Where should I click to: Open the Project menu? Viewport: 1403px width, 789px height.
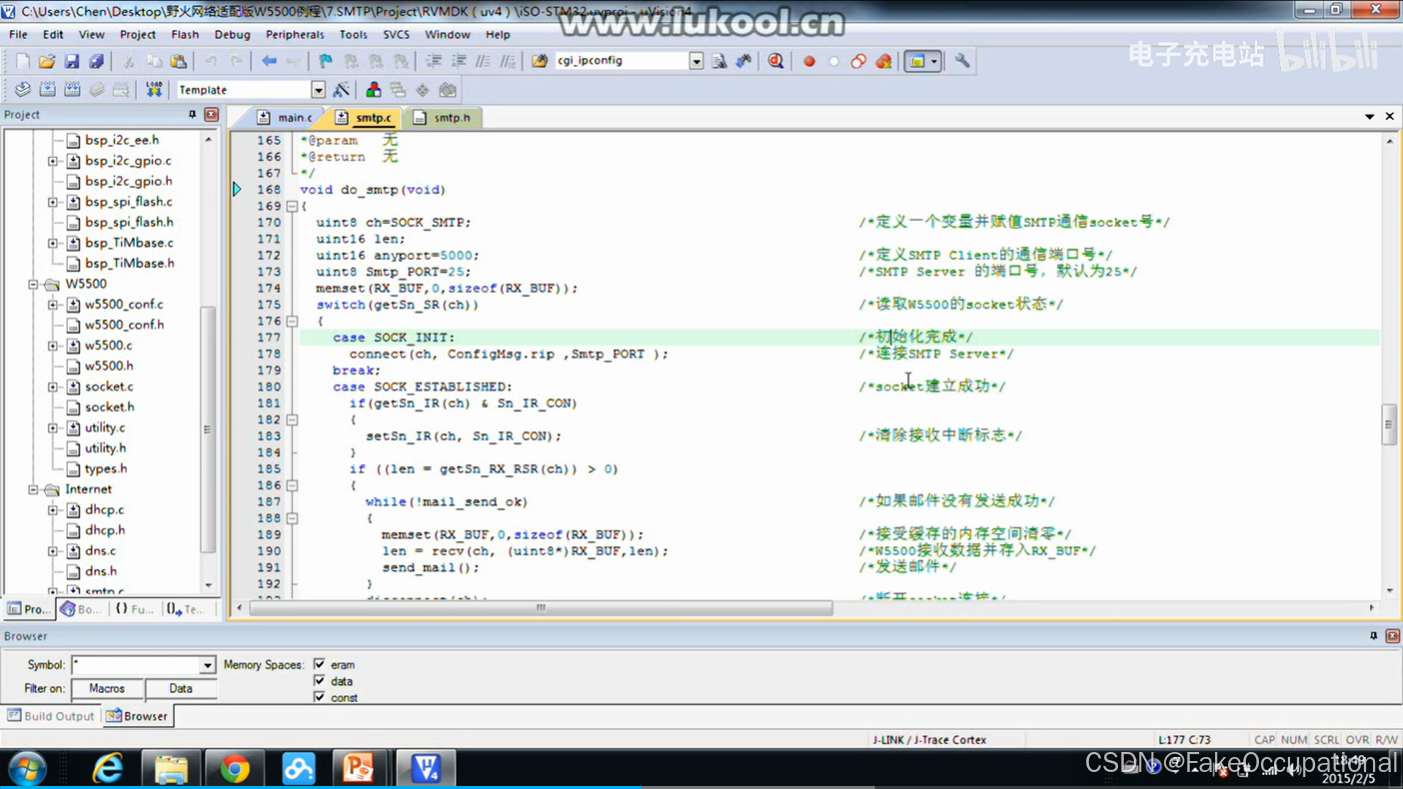point(137,34)
